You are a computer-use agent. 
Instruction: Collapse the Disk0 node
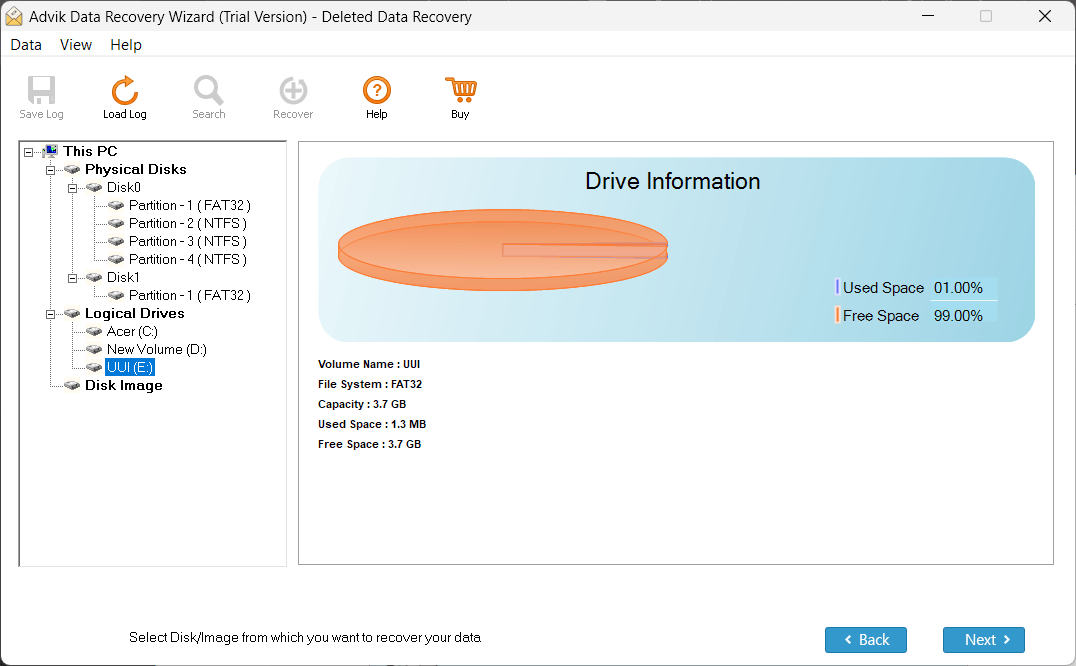pos(72,187)
